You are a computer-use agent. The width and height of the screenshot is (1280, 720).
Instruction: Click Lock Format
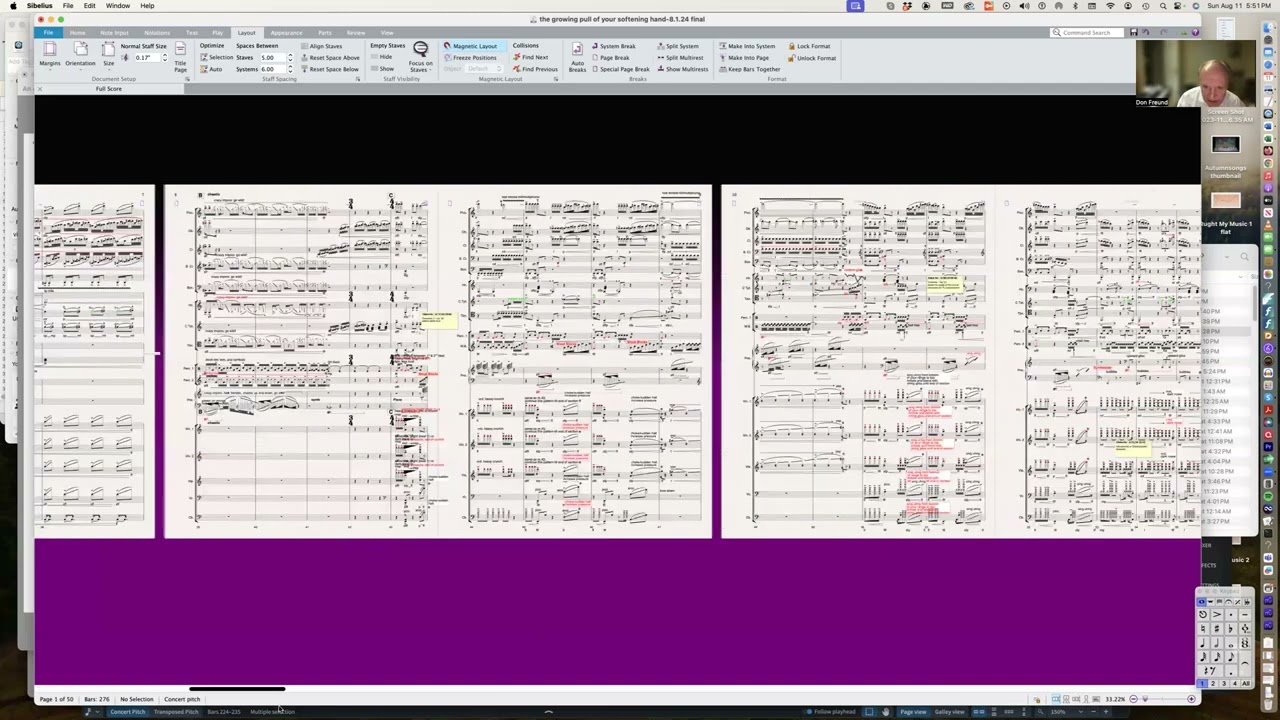point(809,46)
